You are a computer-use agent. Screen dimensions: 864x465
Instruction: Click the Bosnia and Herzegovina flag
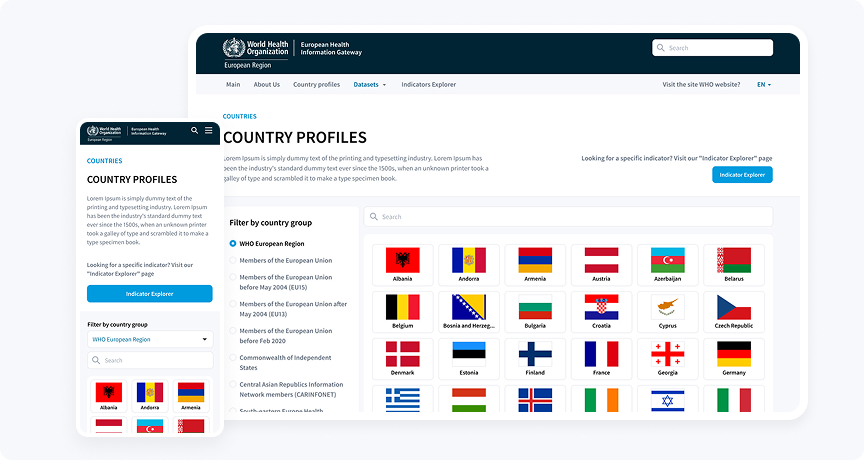point(468,312)
